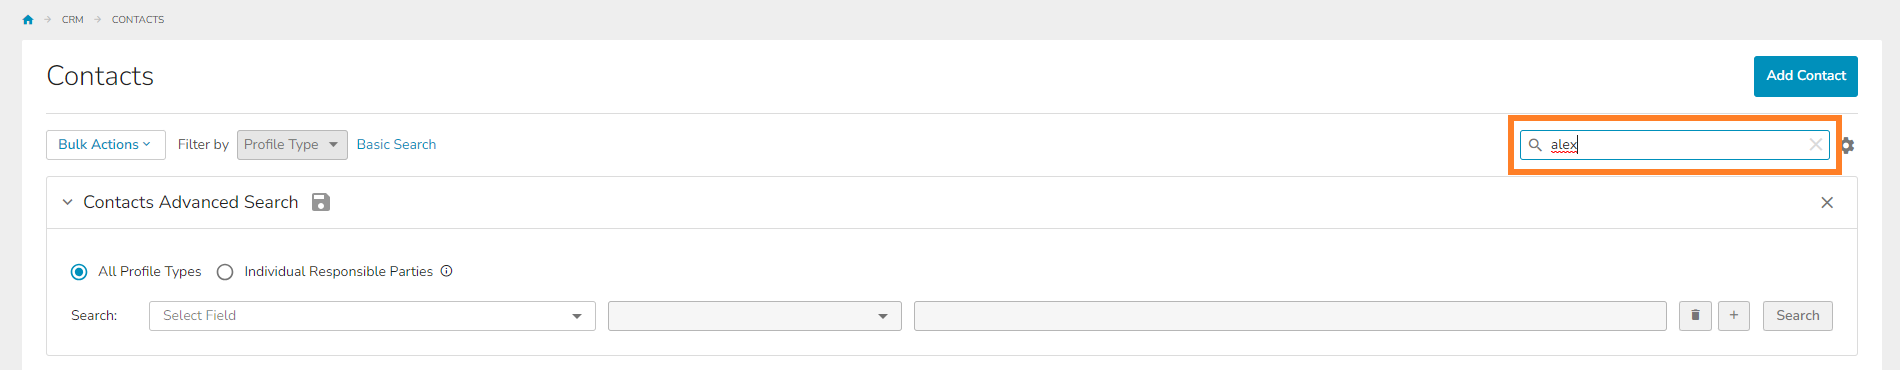The height and width of the screenshot is (370, 1900).
Task: Click the info icon next to Responsible Parties
Action: [447, 271]
